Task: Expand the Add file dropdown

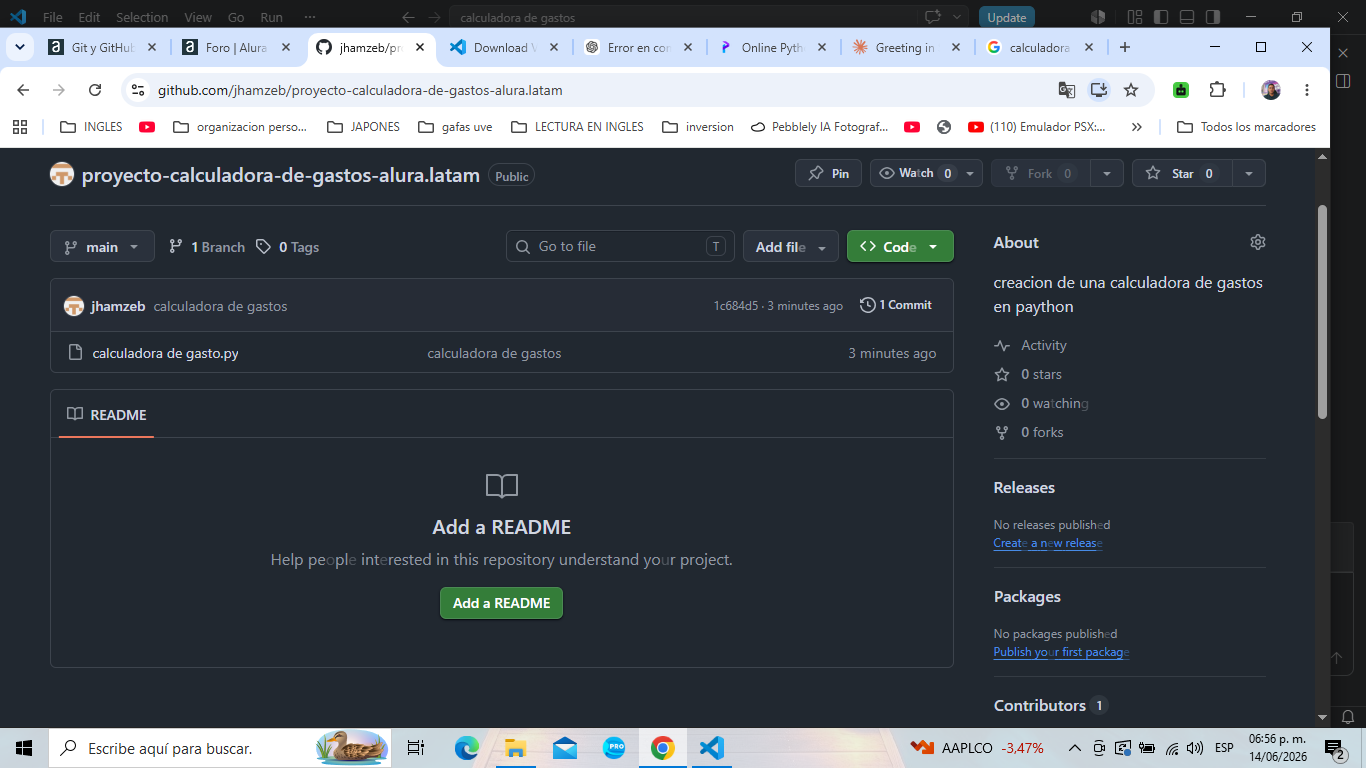Action: 790,246
